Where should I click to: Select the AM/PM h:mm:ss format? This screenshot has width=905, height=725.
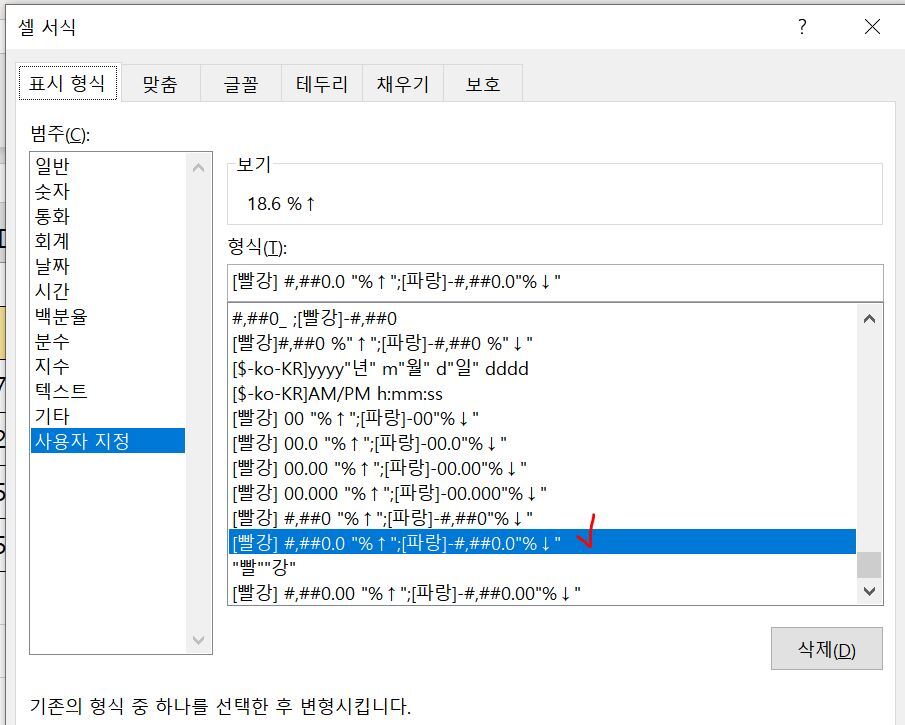[x=542, y=394]
